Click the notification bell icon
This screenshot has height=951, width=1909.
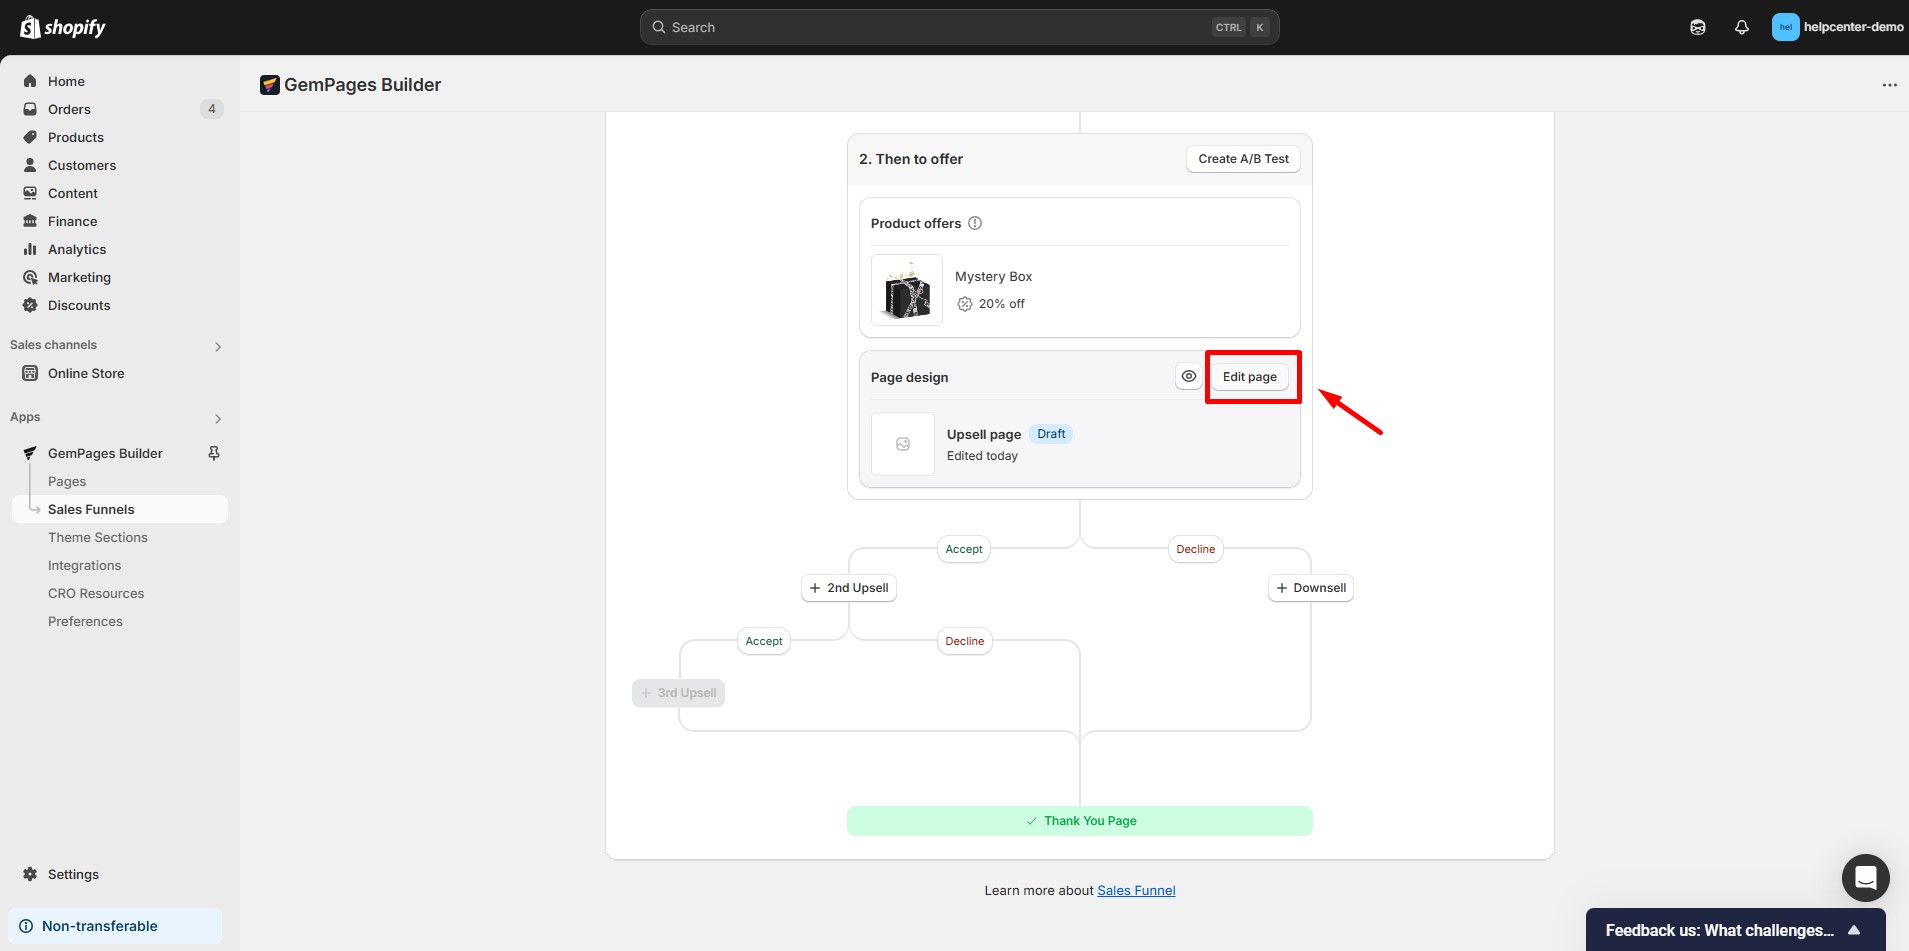coord(1741,27)
